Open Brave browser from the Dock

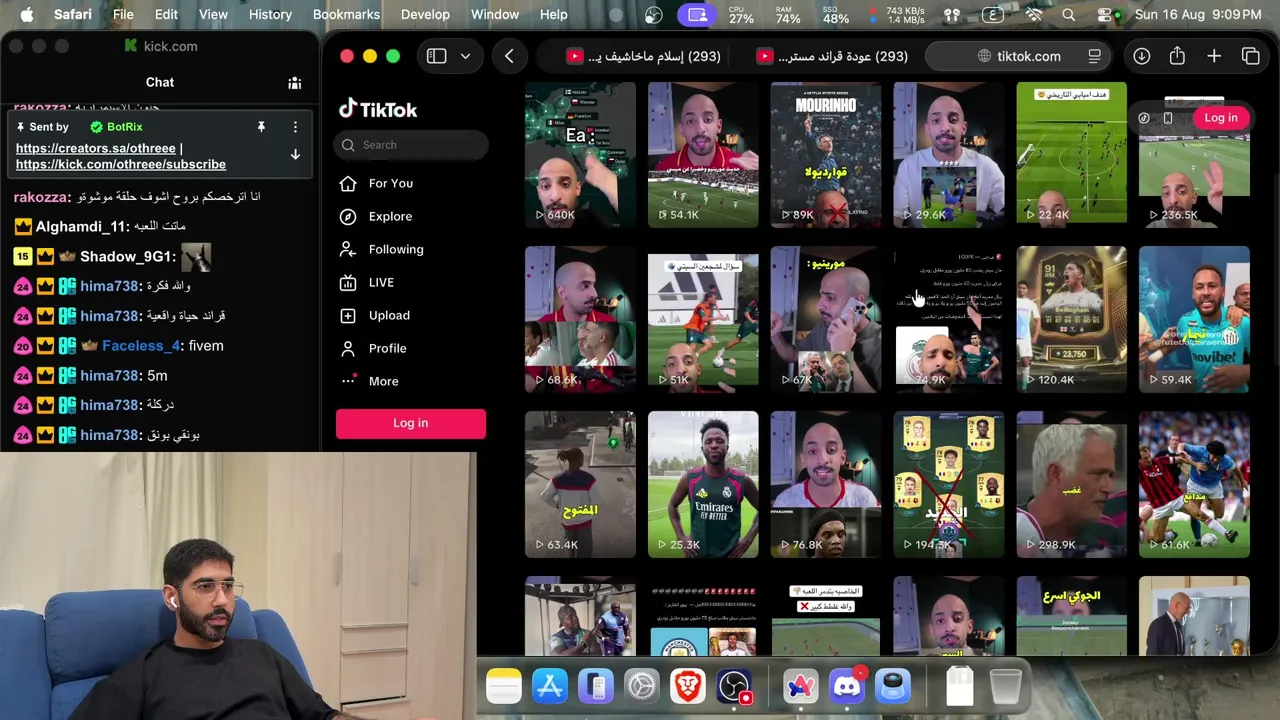[688, 687]
